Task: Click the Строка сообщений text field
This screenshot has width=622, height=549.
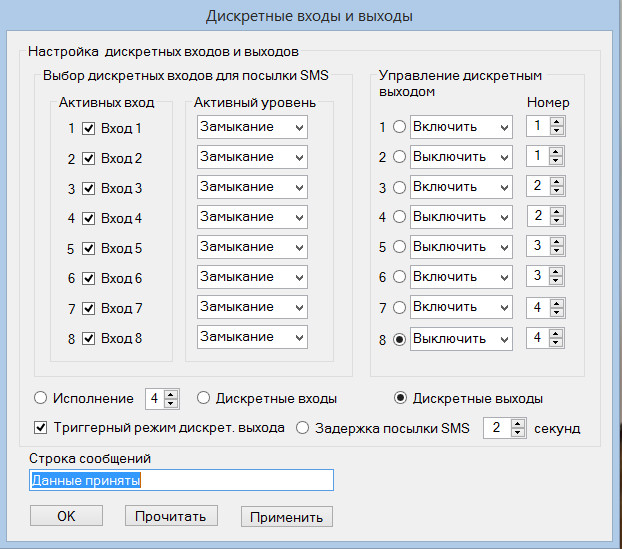Action: [181, 480]
